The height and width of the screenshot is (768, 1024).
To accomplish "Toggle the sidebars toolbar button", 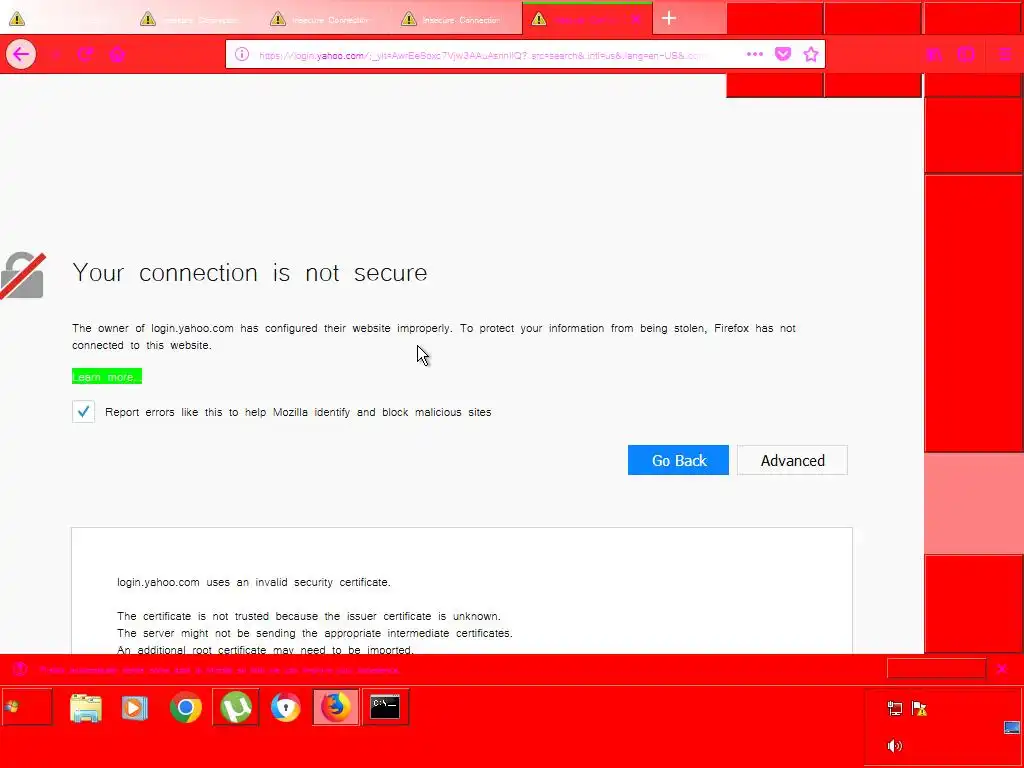I will click(966, 54).
